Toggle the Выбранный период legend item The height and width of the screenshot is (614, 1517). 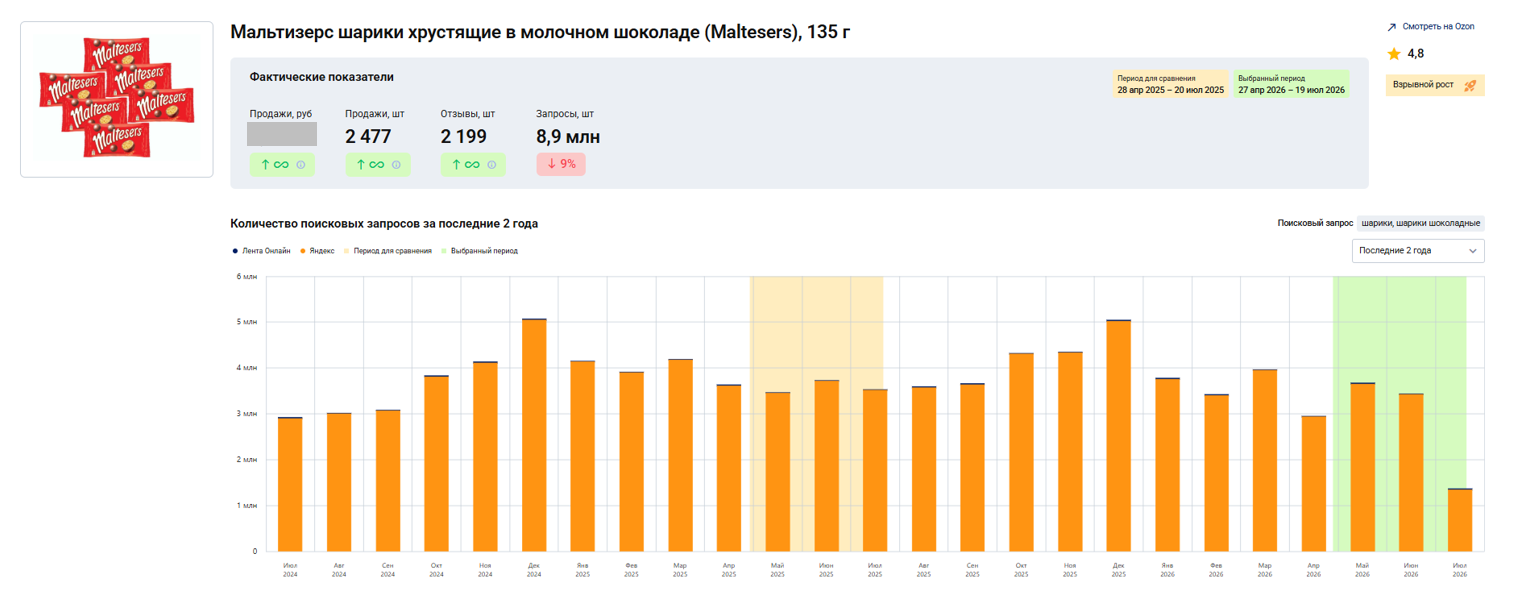pyautogui.click(x=479, y=251)
